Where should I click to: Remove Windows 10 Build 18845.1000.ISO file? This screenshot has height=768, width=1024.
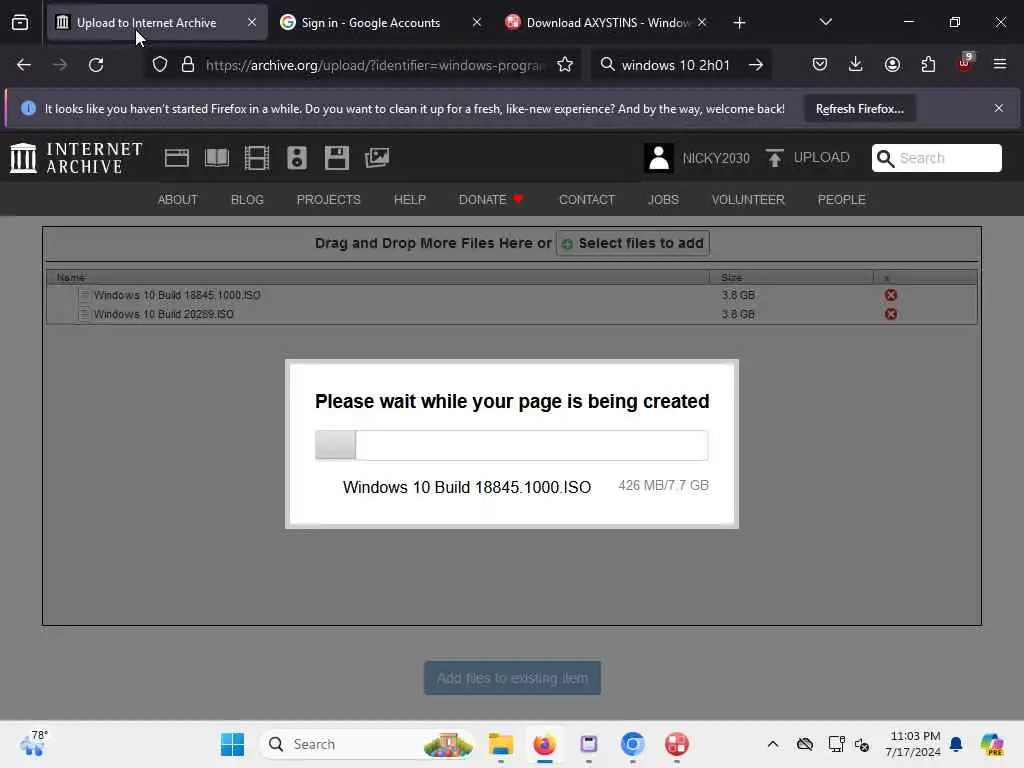pyautogui.click(x=891, y=295)
